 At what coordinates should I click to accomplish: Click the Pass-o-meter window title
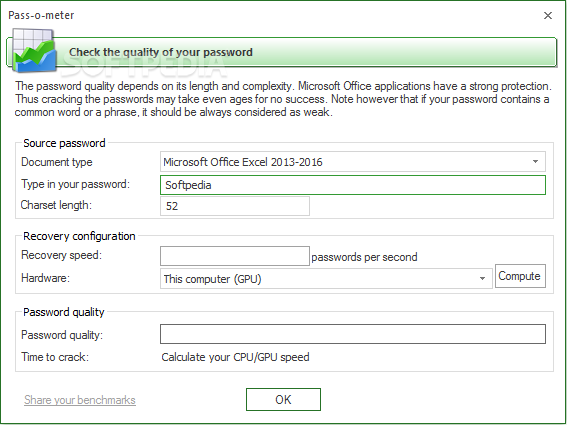point(41,15)
